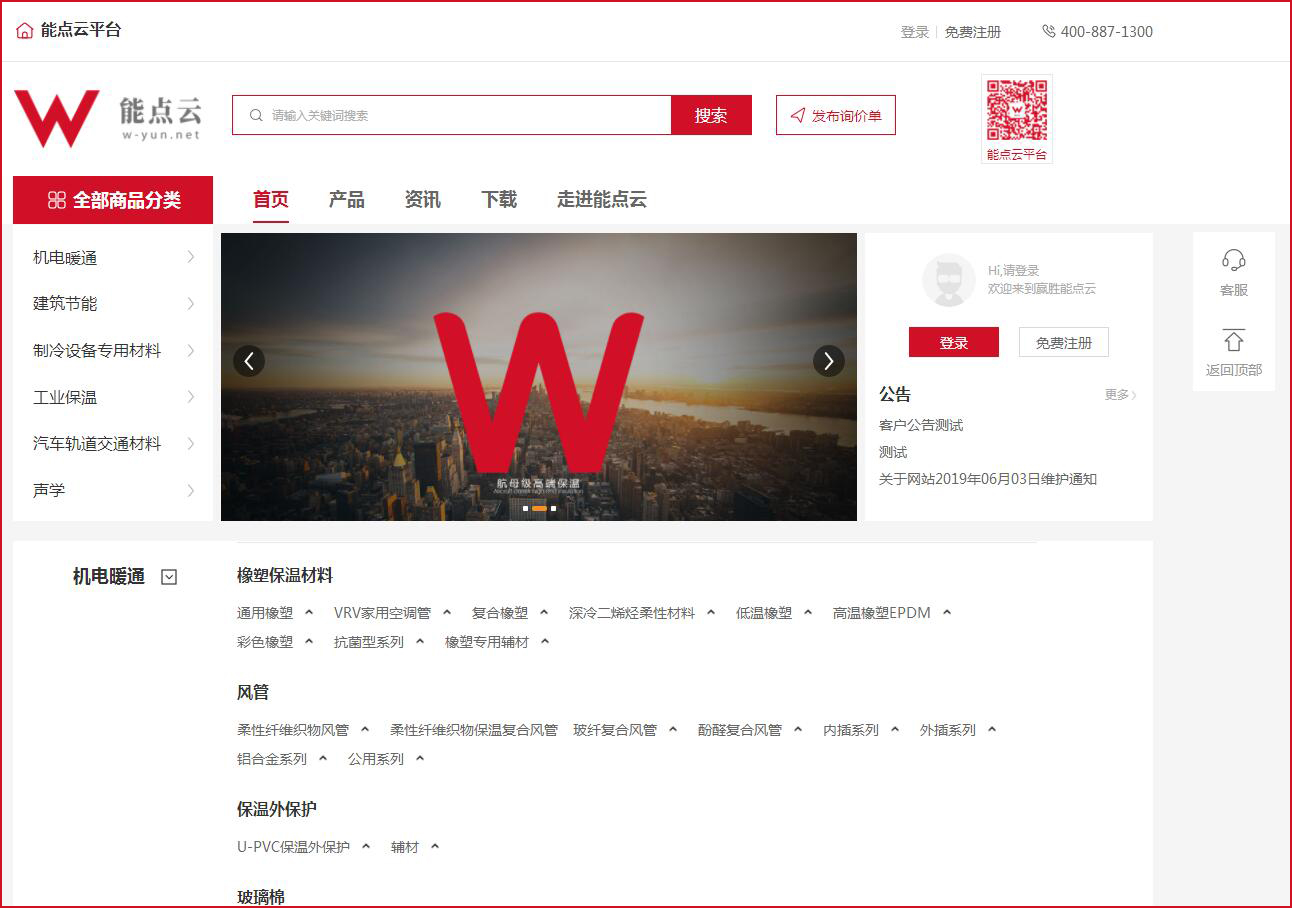Click the 返回顶部 arrow icon
The width and height of the screenshot is (1292, 908).
1233,340
